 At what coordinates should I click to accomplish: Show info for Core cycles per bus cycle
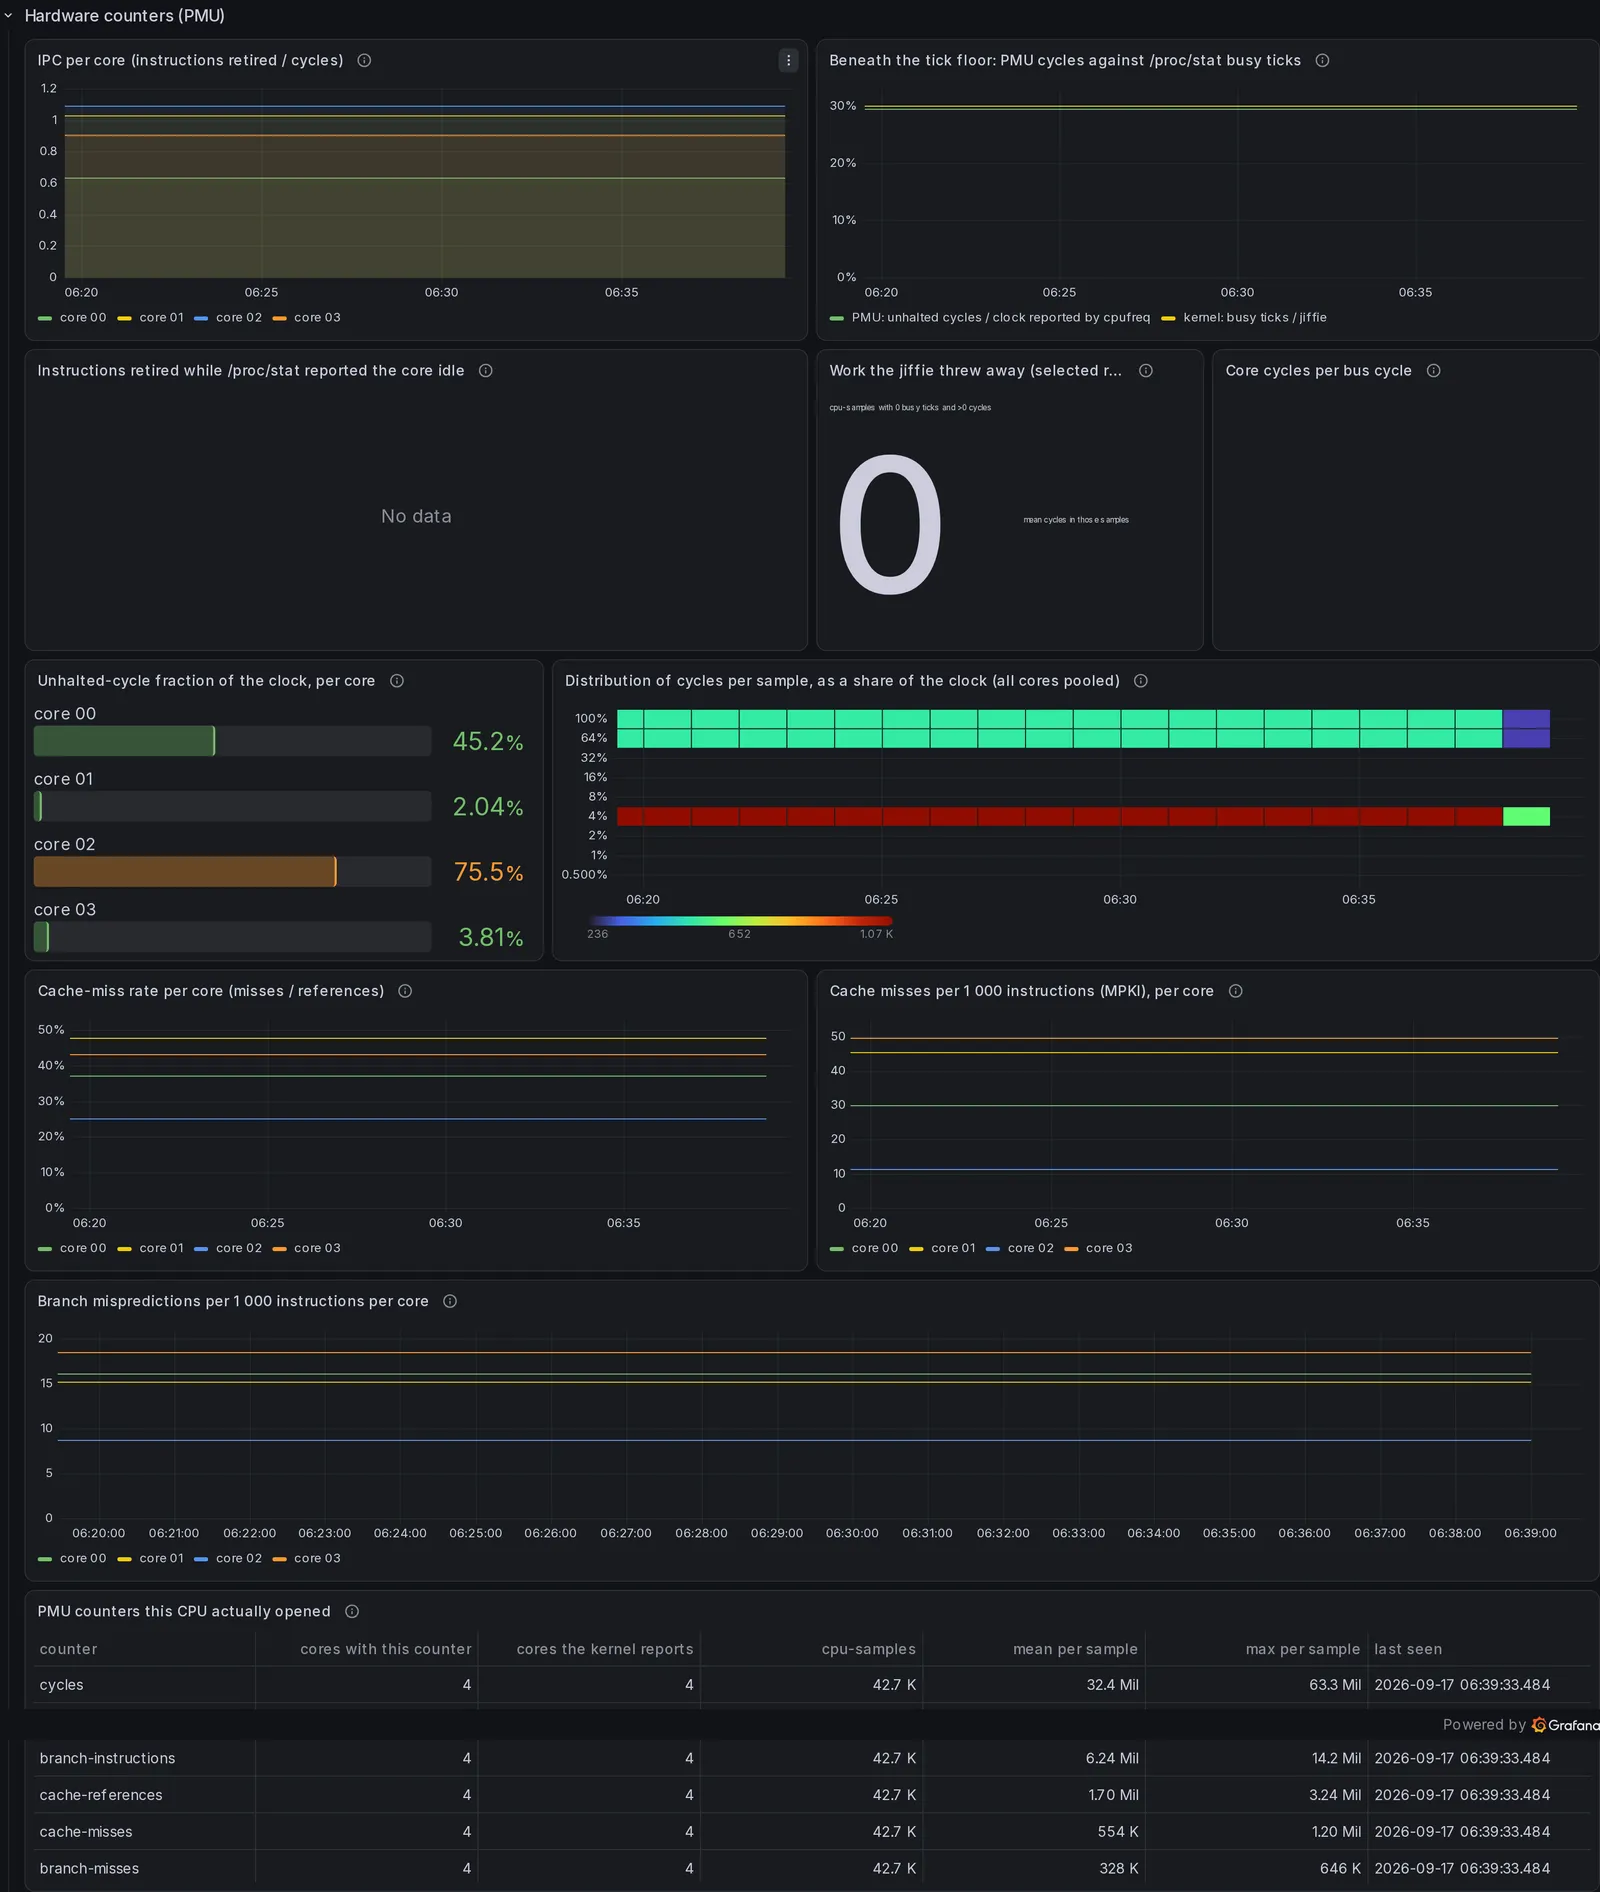click(x=1433, y=371)
